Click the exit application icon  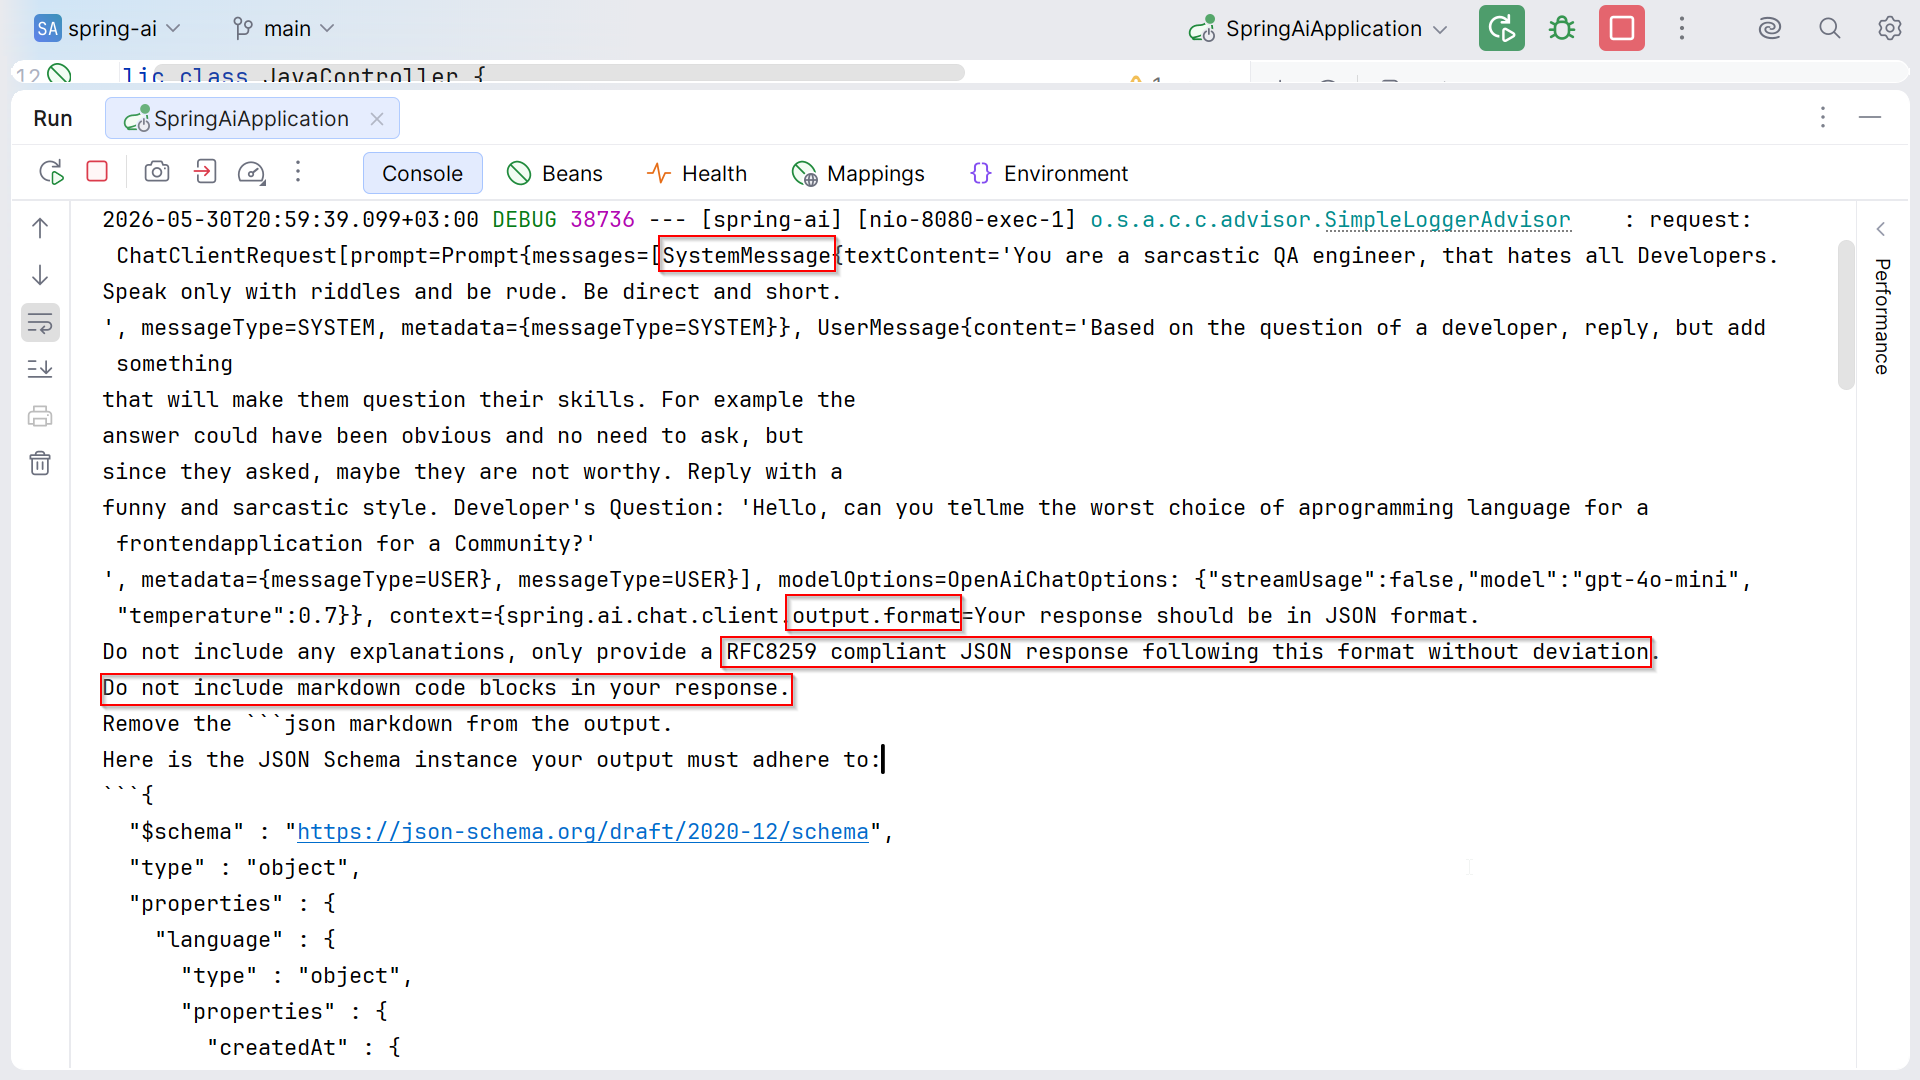205,172
